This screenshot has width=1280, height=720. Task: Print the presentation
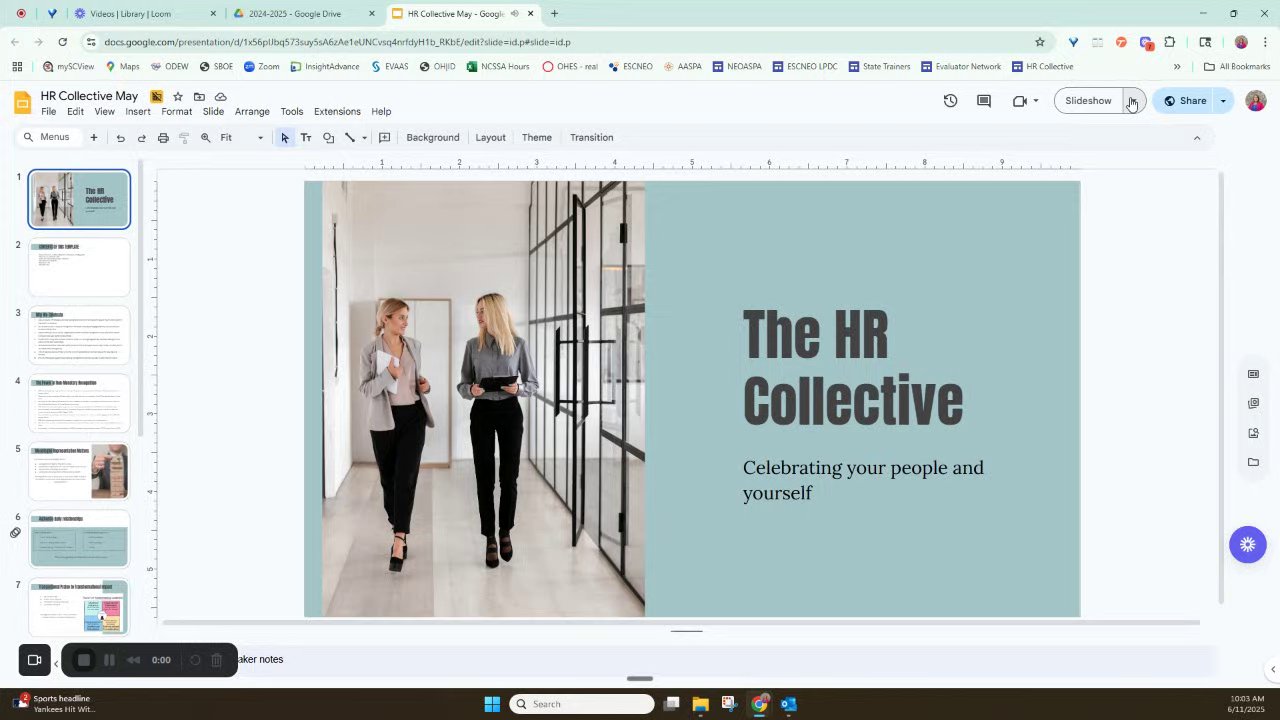point(163,138)
